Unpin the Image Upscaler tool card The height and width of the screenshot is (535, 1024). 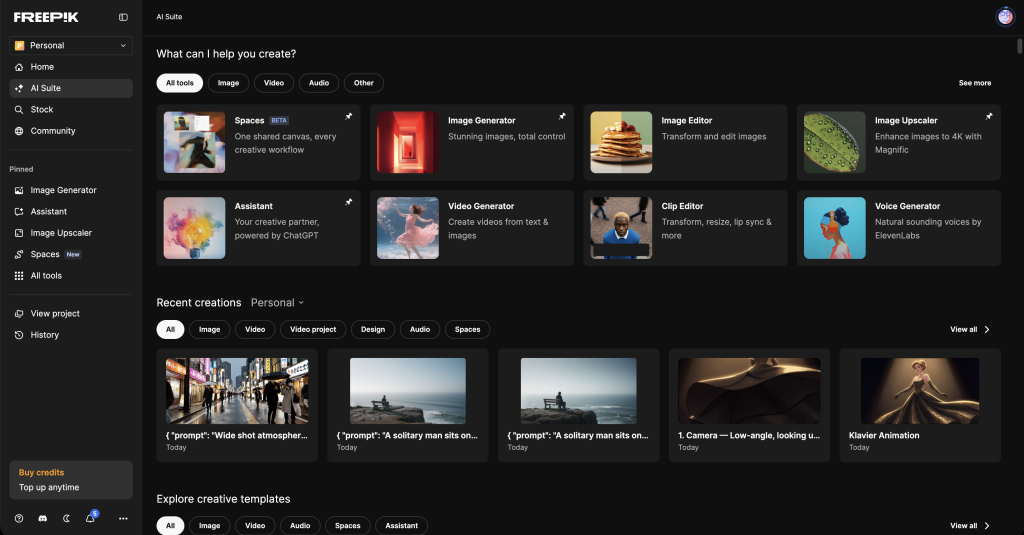[x=988, y=117]
